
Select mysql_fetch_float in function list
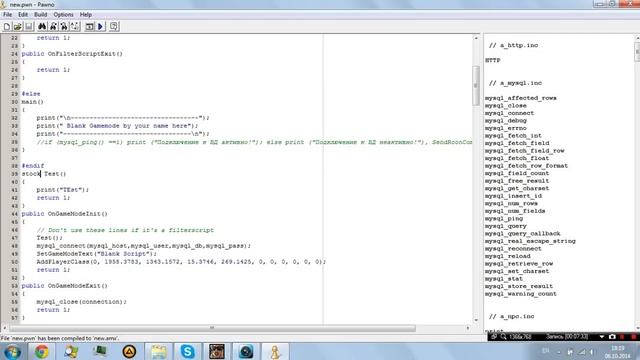[x=517, y=158]
